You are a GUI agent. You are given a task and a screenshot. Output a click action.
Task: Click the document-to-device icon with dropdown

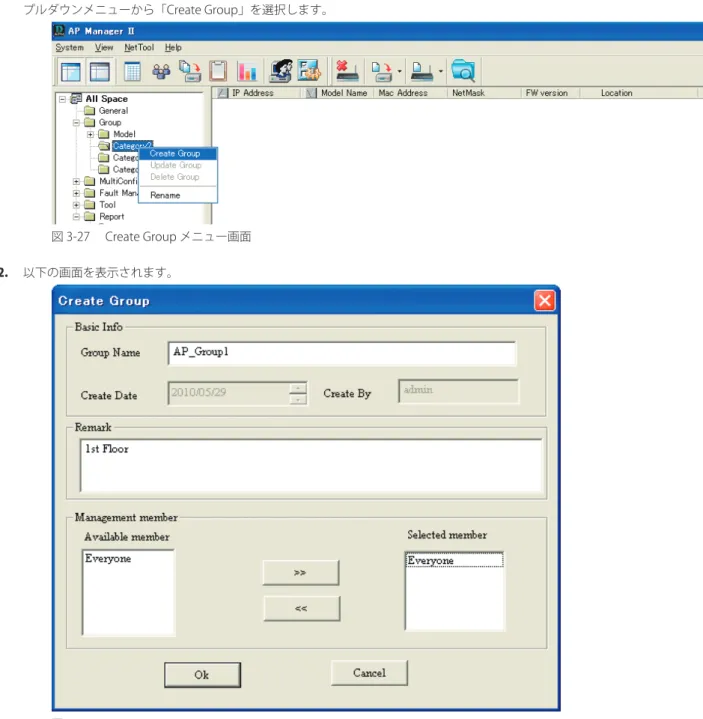[x=382, y=72]
